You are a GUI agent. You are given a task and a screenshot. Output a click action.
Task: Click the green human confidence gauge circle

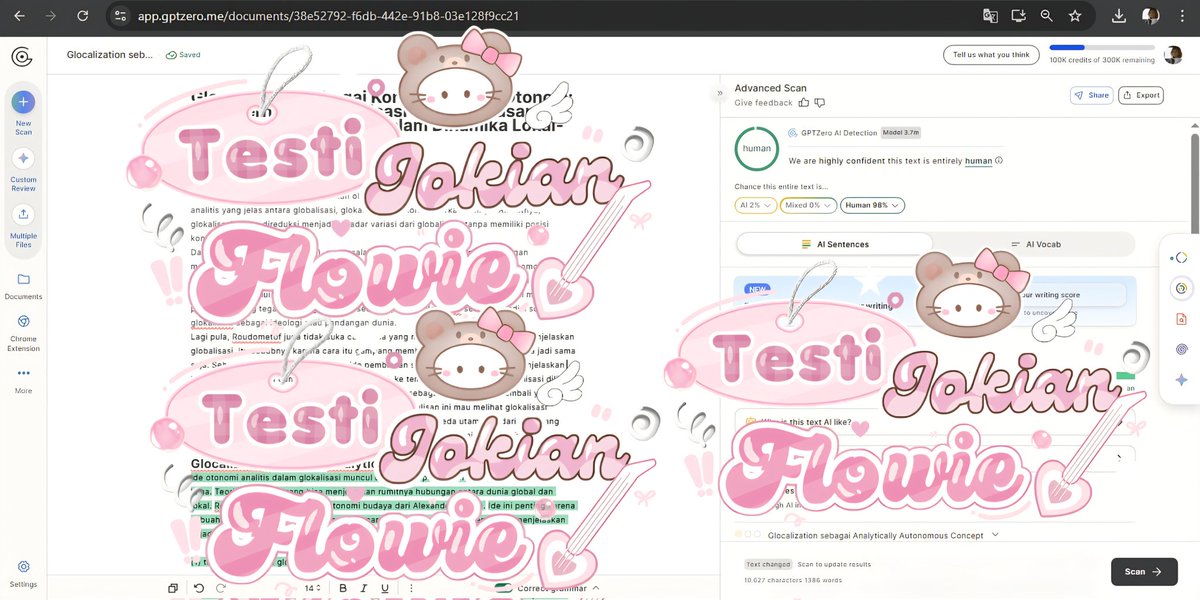click(x=756, y=148)
